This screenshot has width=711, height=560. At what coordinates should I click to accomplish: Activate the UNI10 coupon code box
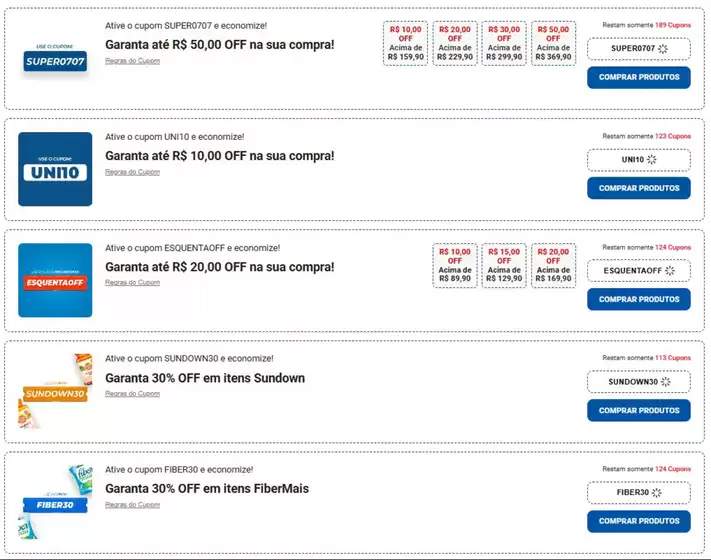[x=639, y=160]
